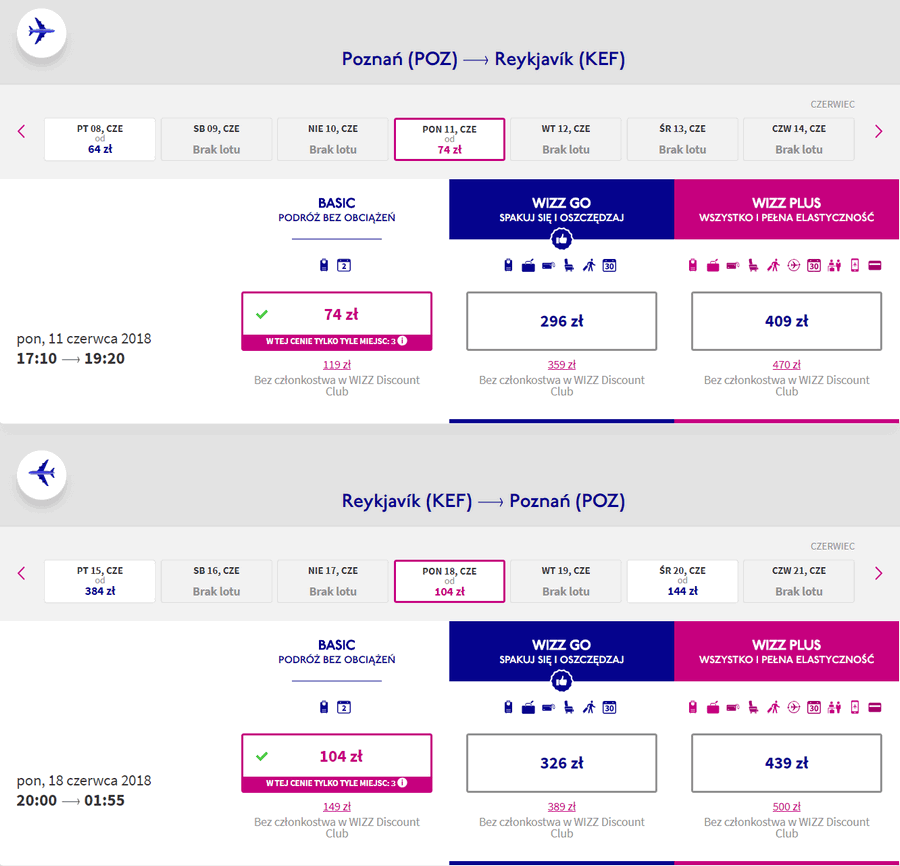Click WIZZ PLUS header on Reykjavík–Poznań flight
This screenshot has height=866, width=900.
(786, 651)
